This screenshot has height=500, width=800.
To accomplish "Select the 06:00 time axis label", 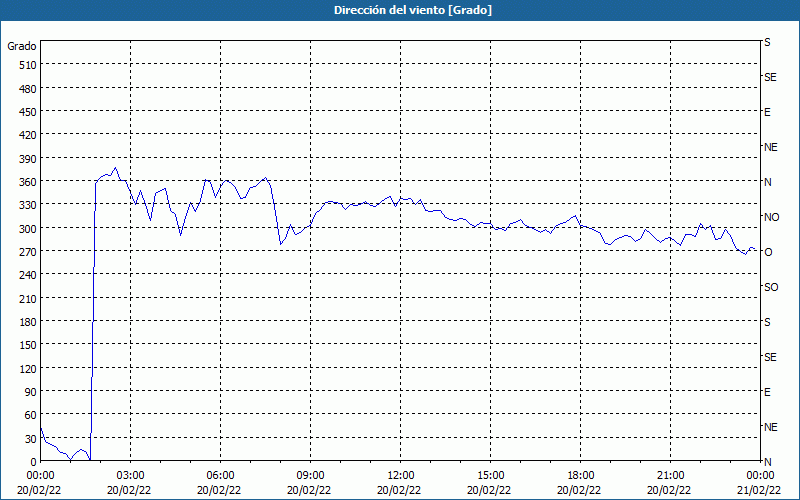I will [220, 476].
